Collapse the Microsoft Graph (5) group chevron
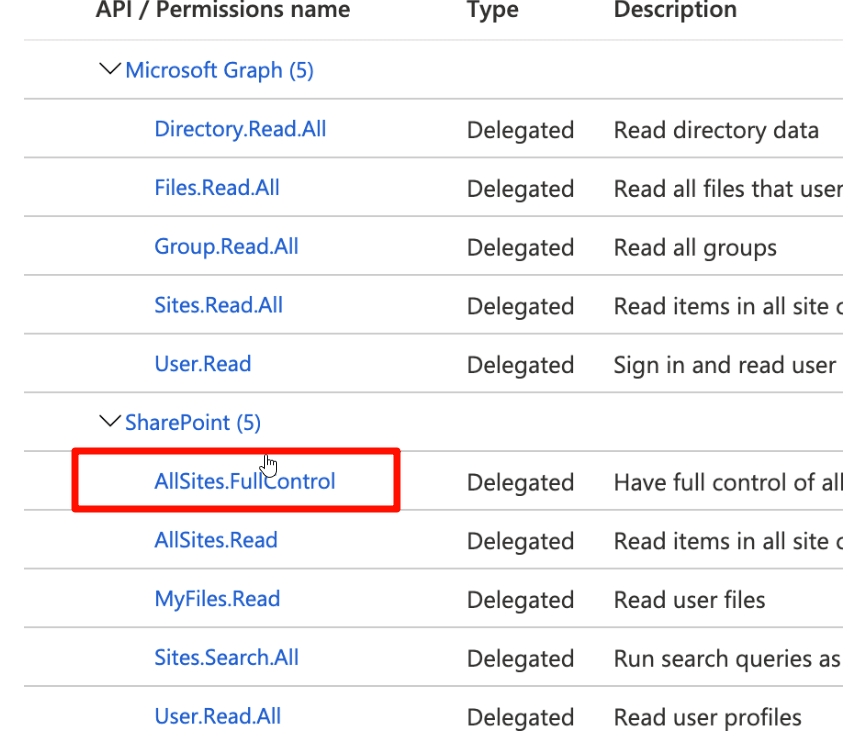This screenshot has width=865, height=741. pos(110,70)
